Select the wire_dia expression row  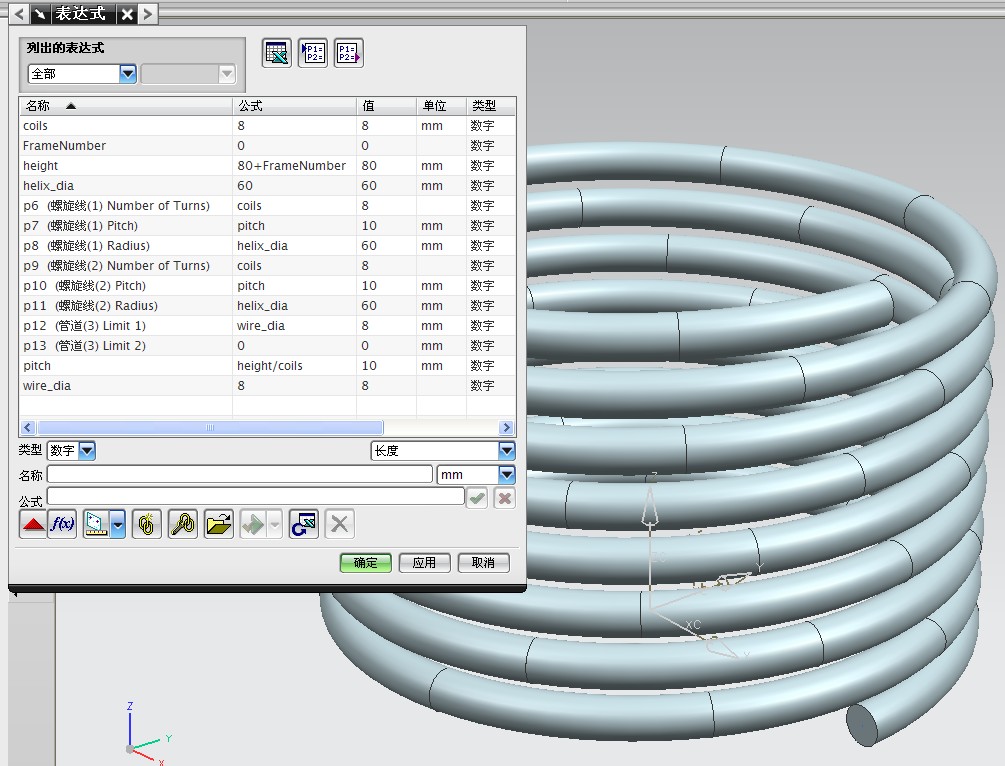point(267,385)
